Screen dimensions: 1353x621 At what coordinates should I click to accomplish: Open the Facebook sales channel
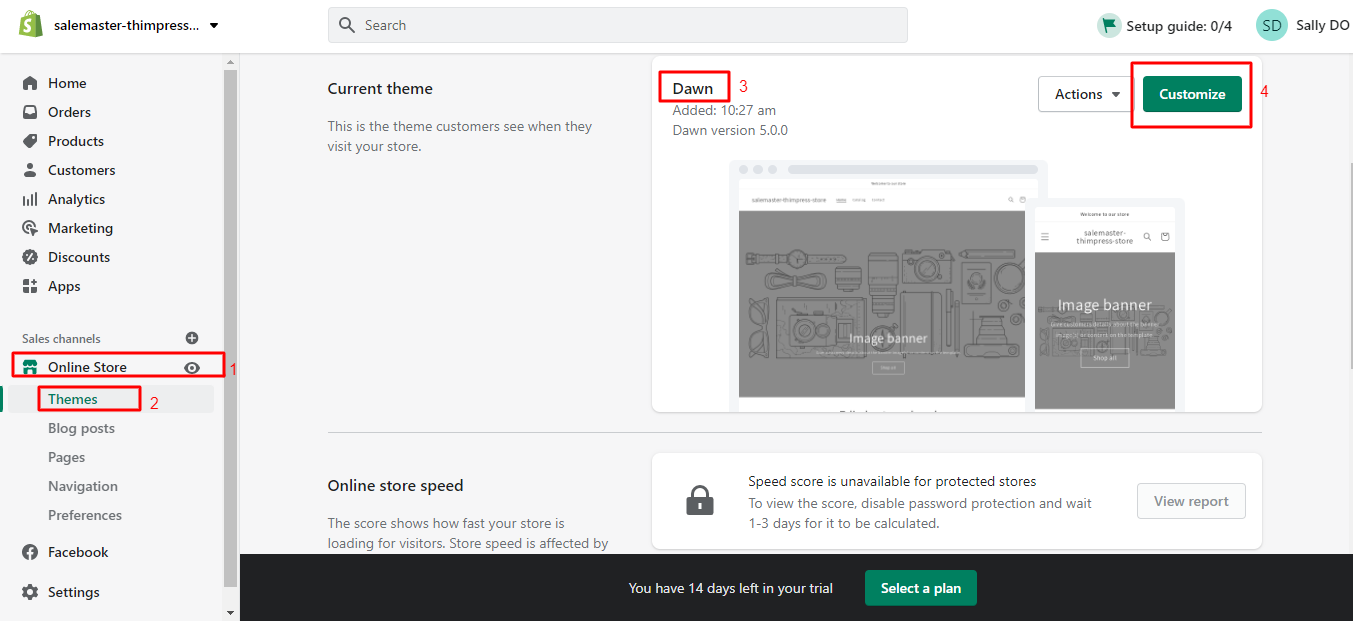[x=76, y=551]
